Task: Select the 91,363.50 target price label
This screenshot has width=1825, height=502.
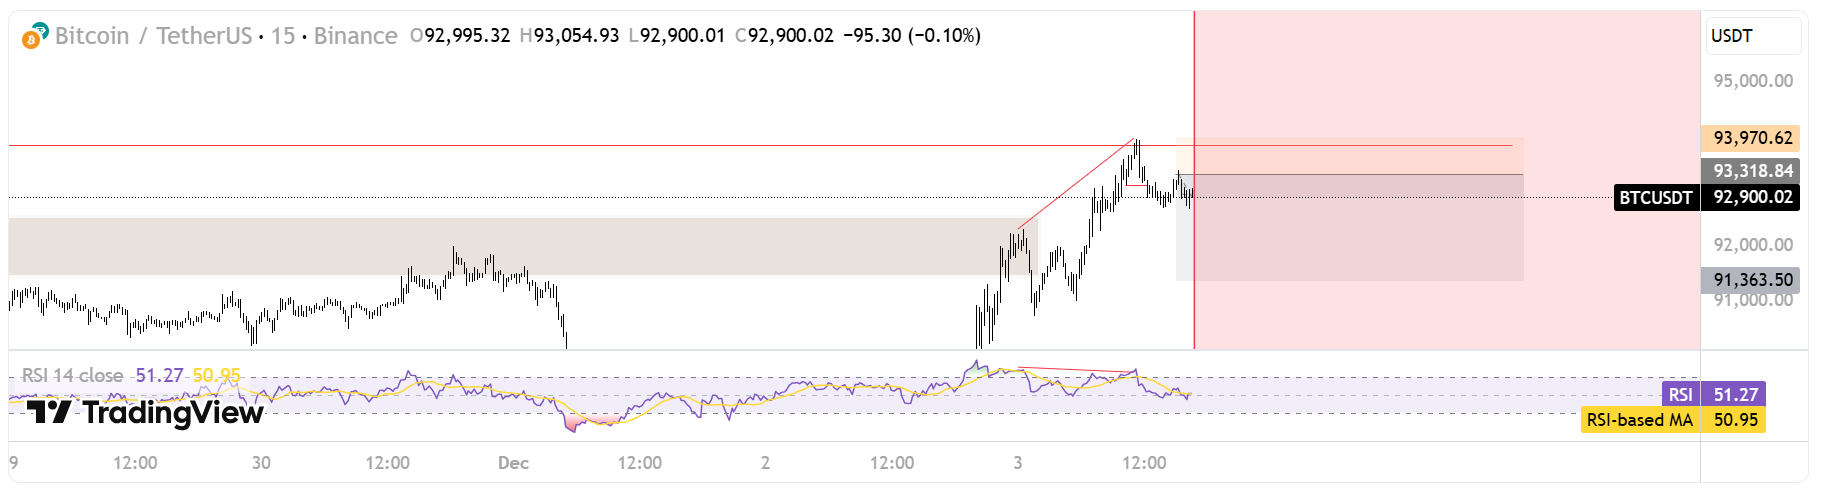Action: tap(1752, 280)
